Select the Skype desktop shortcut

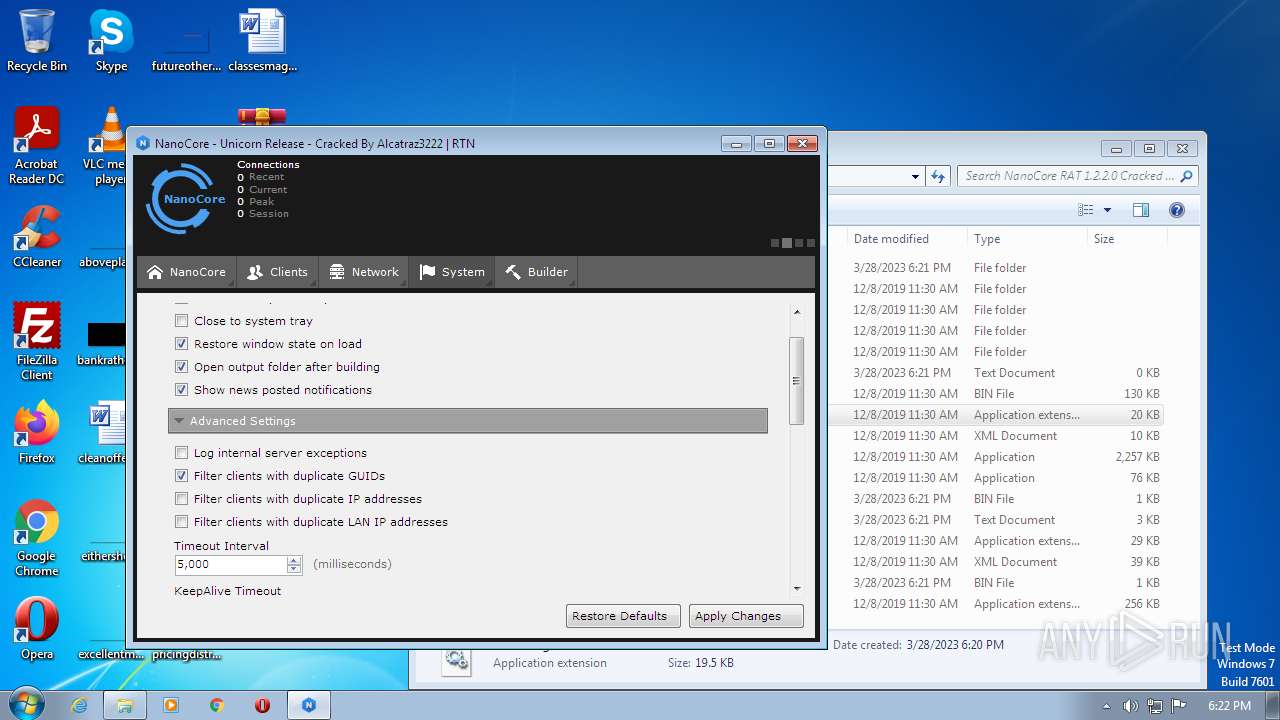click(111, 40)
